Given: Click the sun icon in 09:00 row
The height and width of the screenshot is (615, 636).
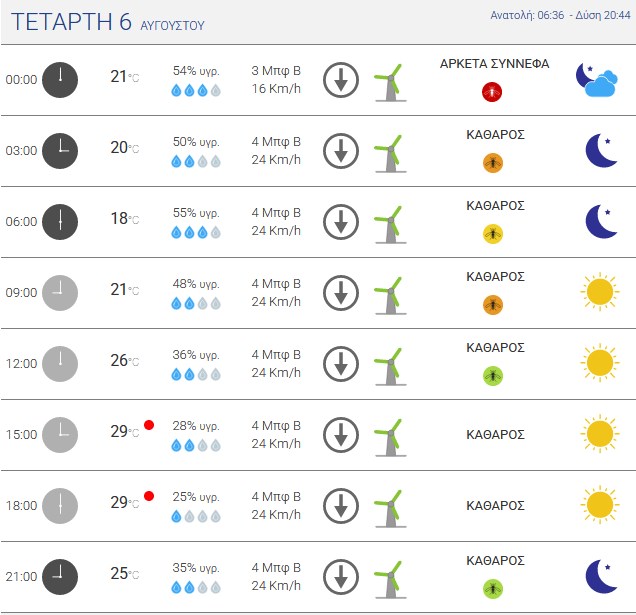Looking at the screenshot, I should point(599,292).
